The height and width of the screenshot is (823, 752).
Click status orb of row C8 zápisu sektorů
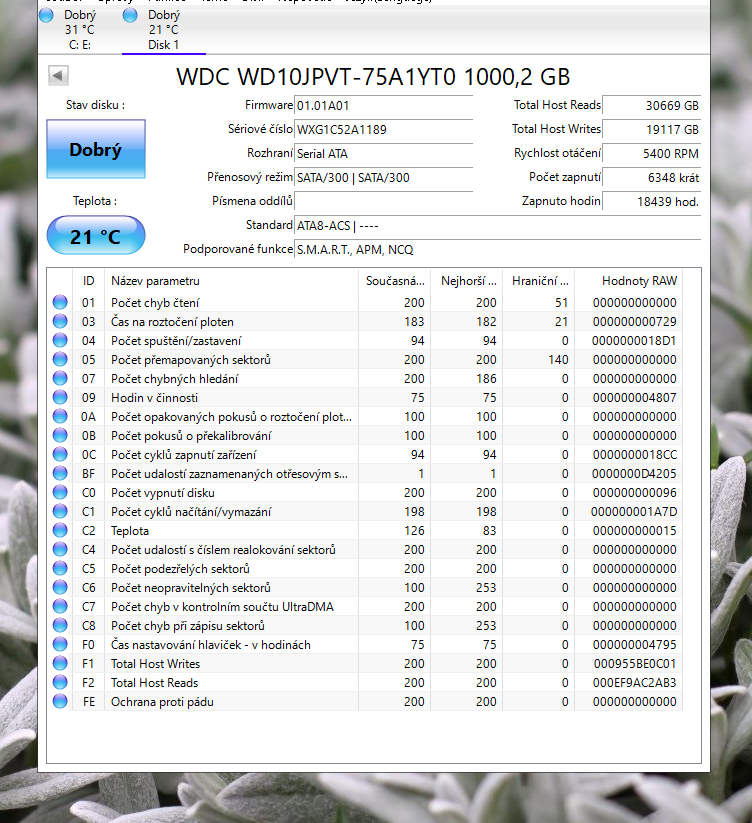click(x=60, y=625)
